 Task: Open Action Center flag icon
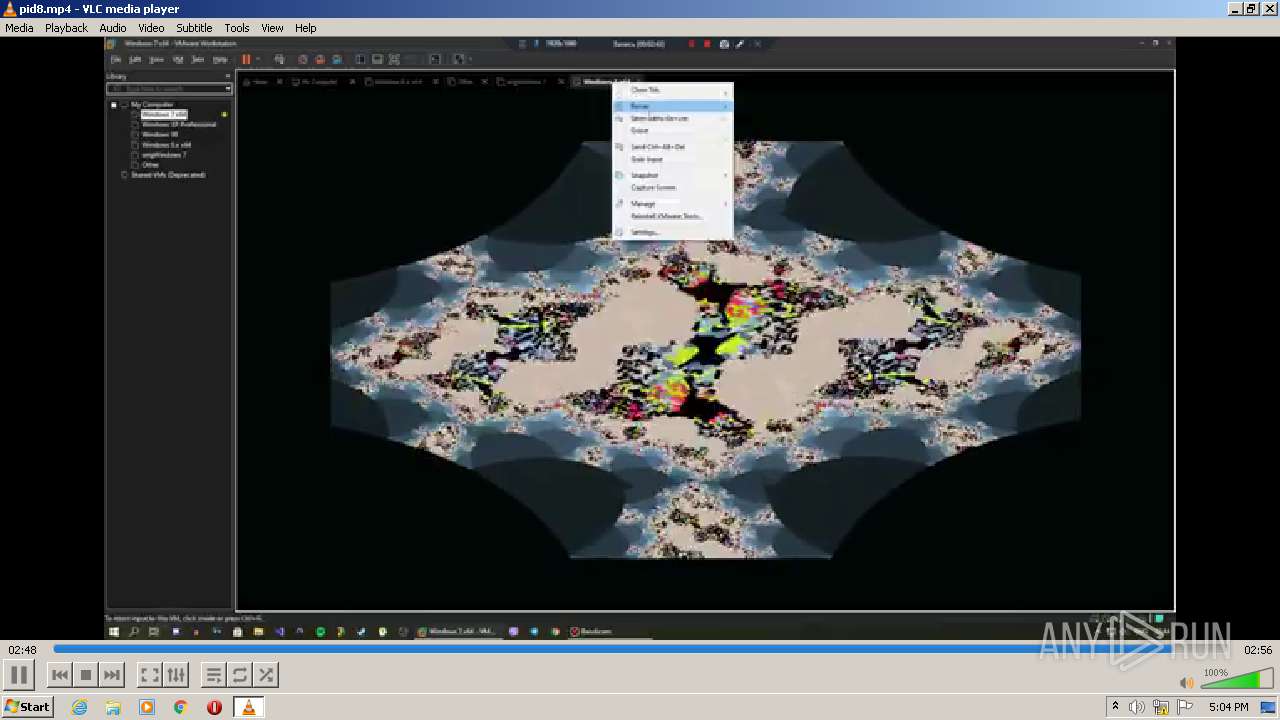[x=1185, y=707]
